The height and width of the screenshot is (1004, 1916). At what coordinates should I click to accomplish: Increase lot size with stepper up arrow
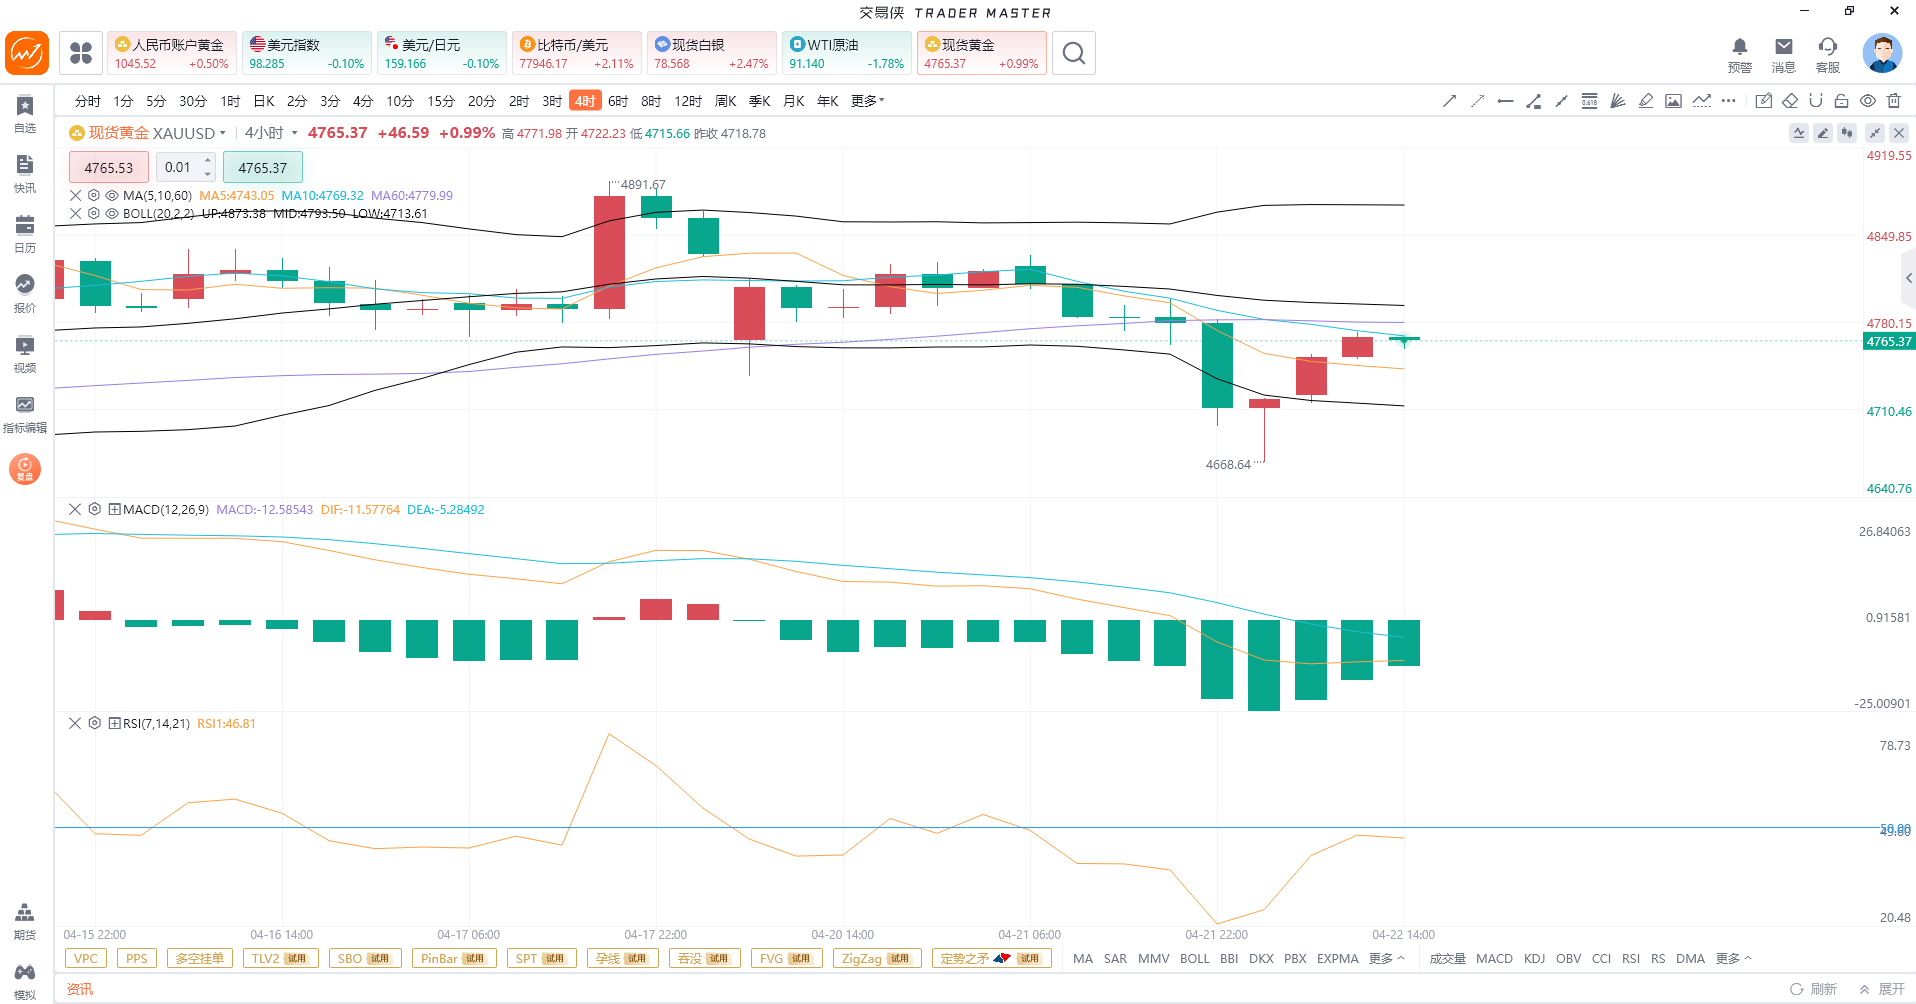click(x=208, y=161)
